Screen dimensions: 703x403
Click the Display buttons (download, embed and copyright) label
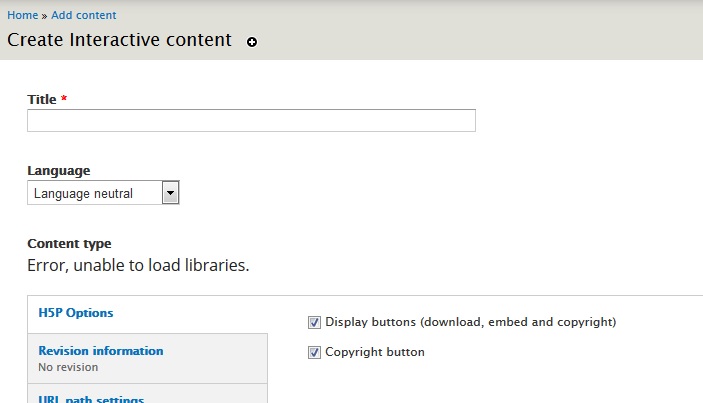[x=471, y=322]
